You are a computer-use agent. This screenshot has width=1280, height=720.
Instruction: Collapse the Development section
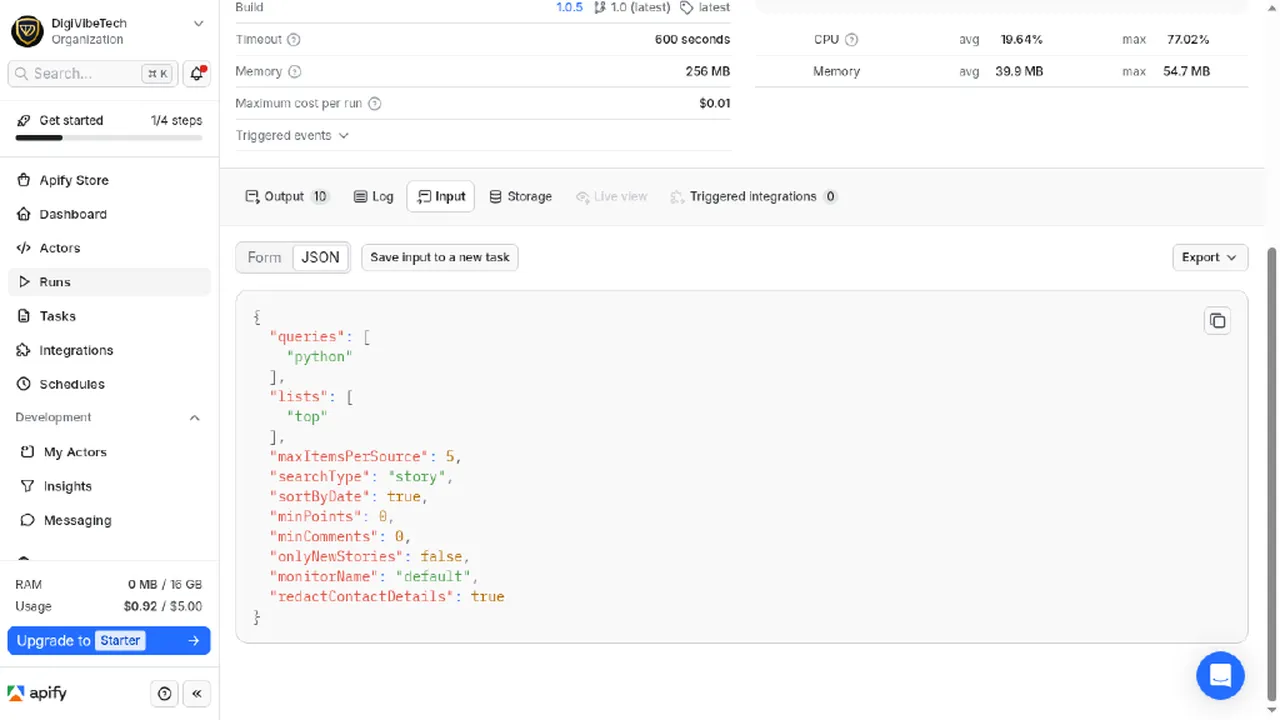click(x=194, y=418)
